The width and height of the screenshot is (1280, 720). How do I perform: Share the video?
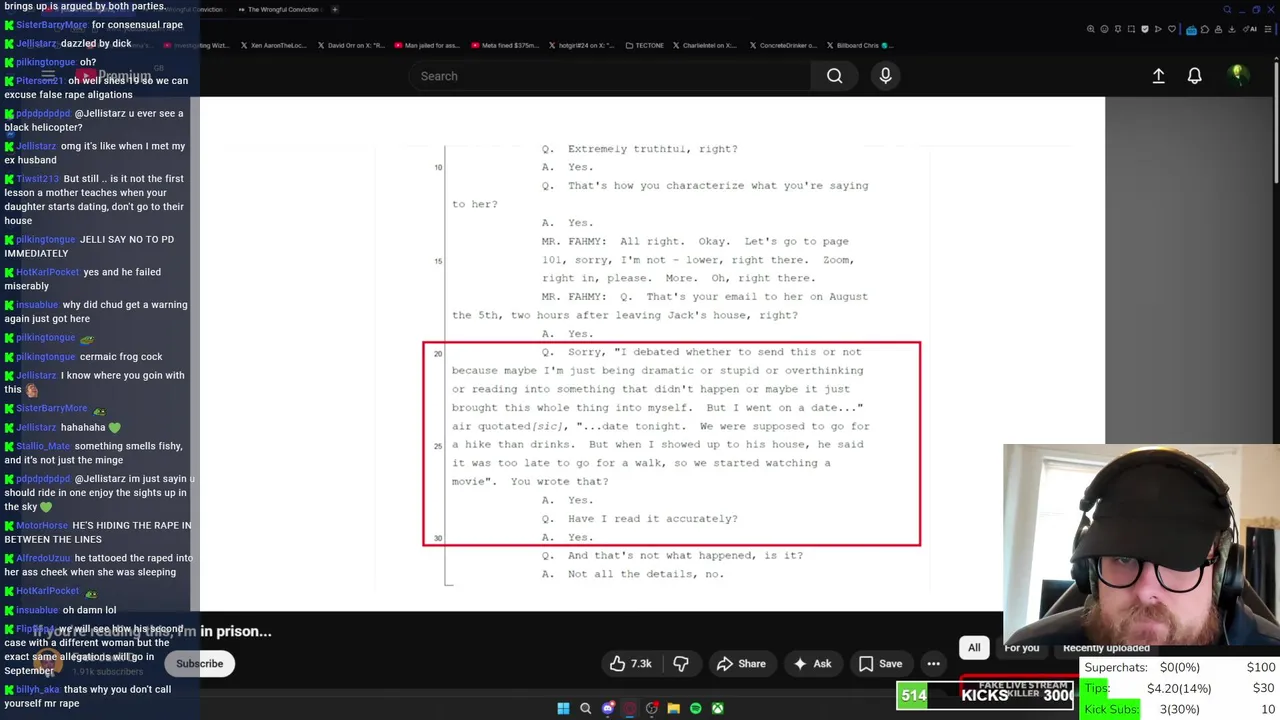point(741,664)
